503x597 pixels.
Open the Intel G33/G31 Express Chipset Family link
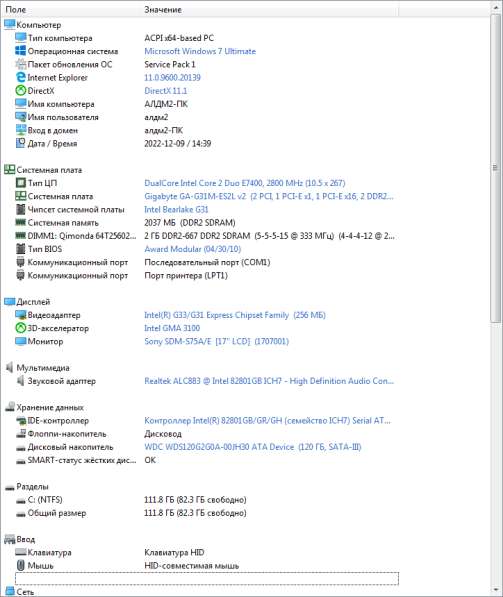point(235,315)
